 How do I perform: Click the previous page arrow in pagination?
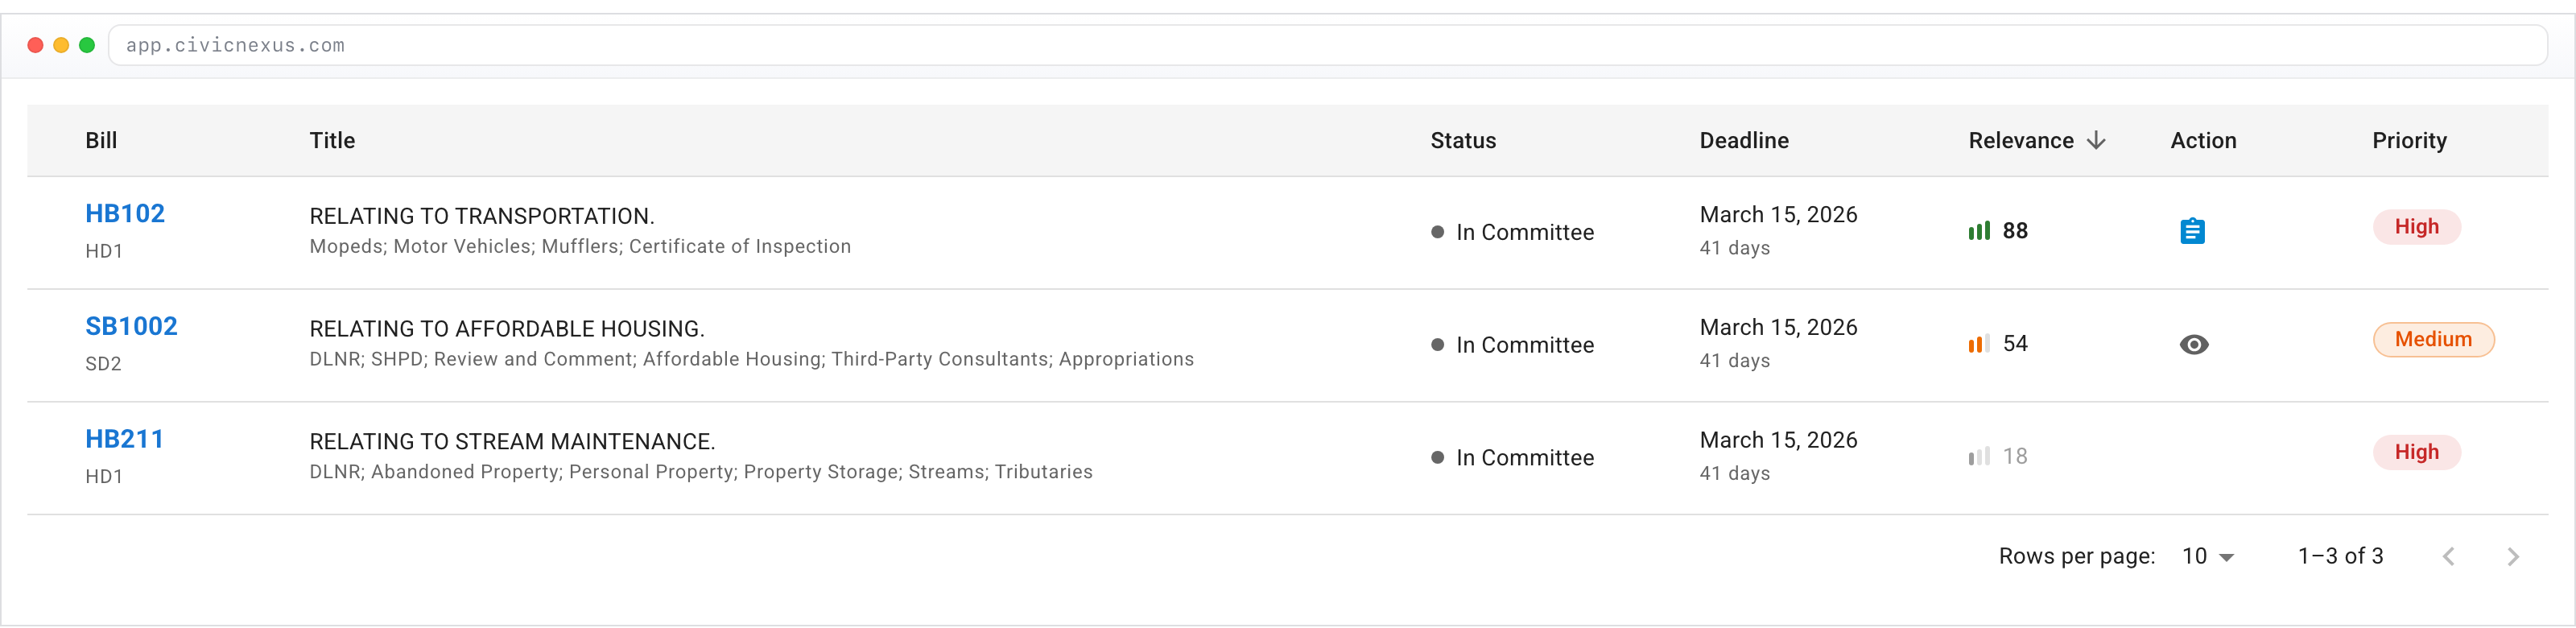(x=2449, y=556)
